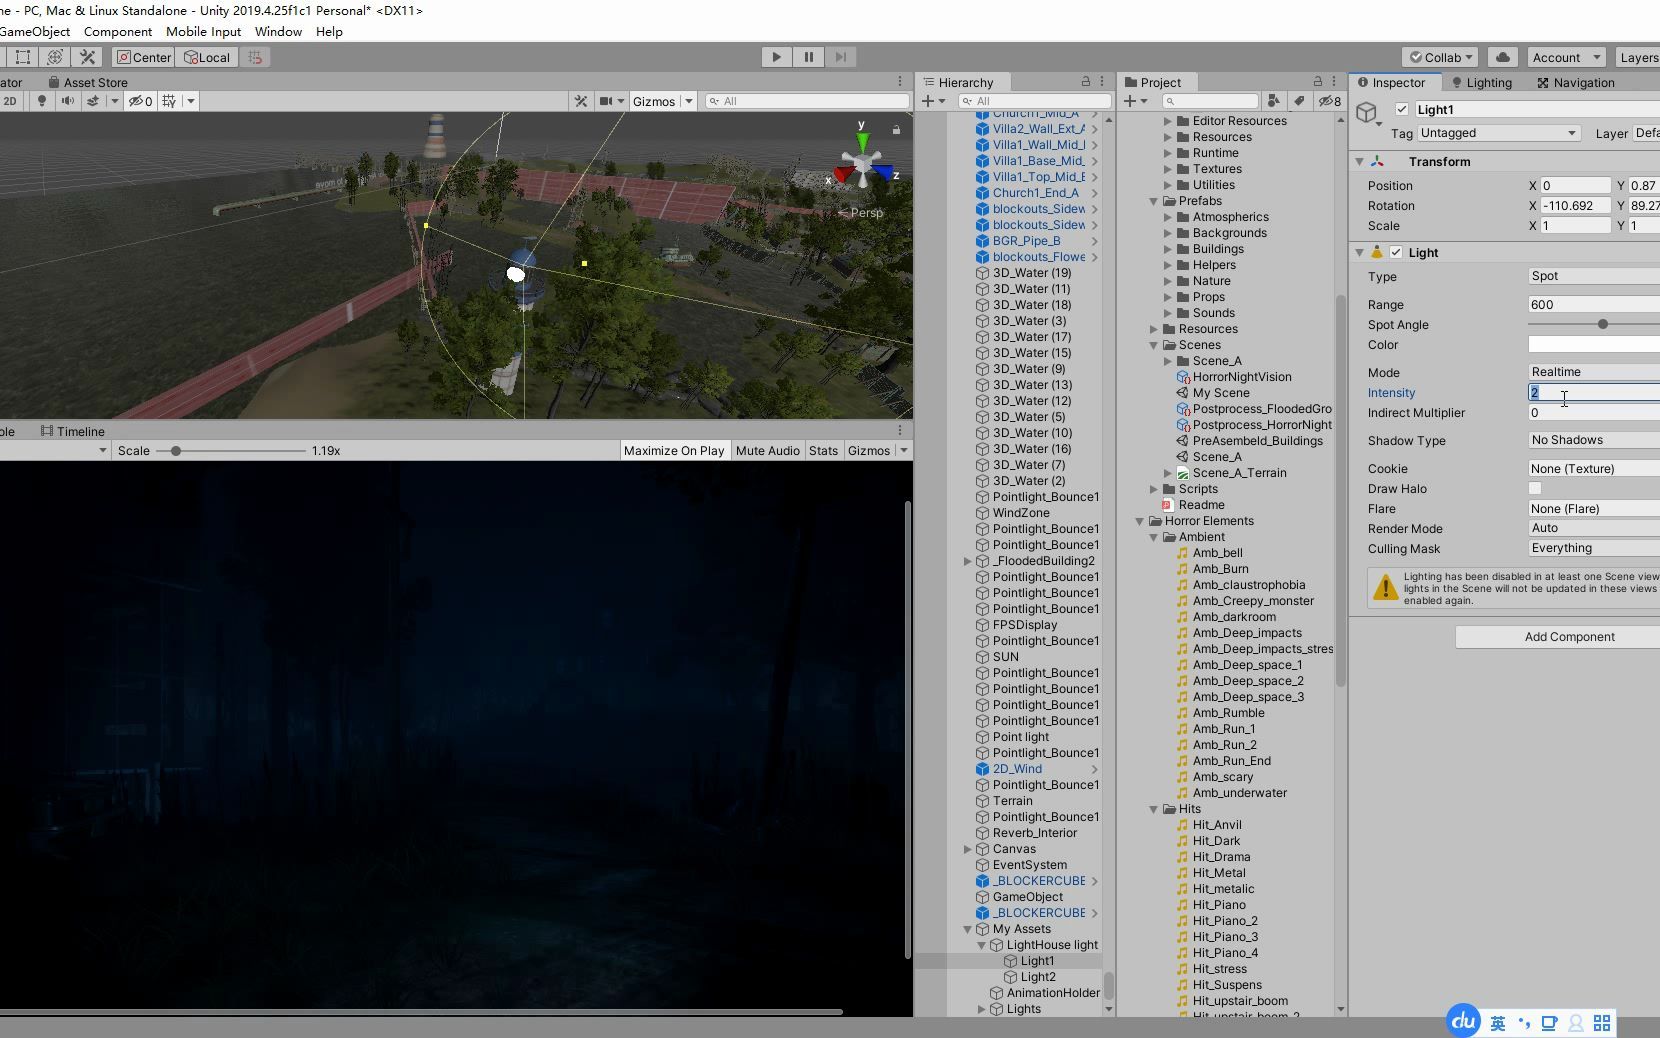1660x1038 pixels.
Task: Select the Rect Transform tool
Action: 22,57
